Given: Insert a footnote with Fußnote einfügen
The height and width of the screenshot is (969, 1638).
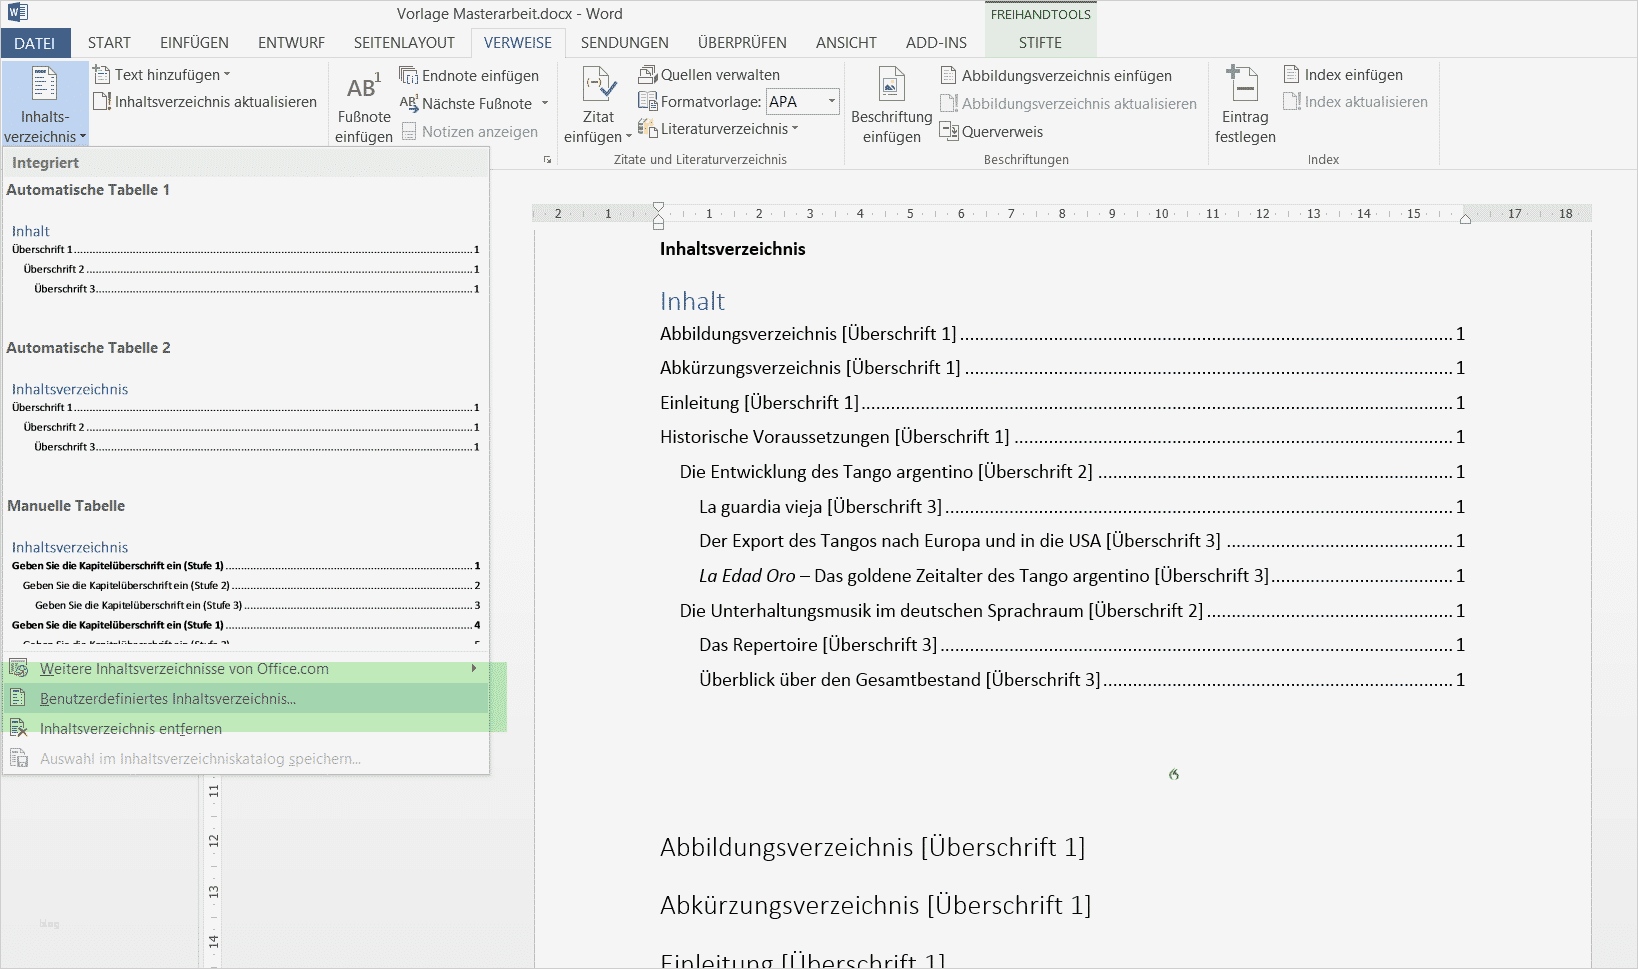Looking at the screenshot, I should pyautogui.click(x=363, y=104).
